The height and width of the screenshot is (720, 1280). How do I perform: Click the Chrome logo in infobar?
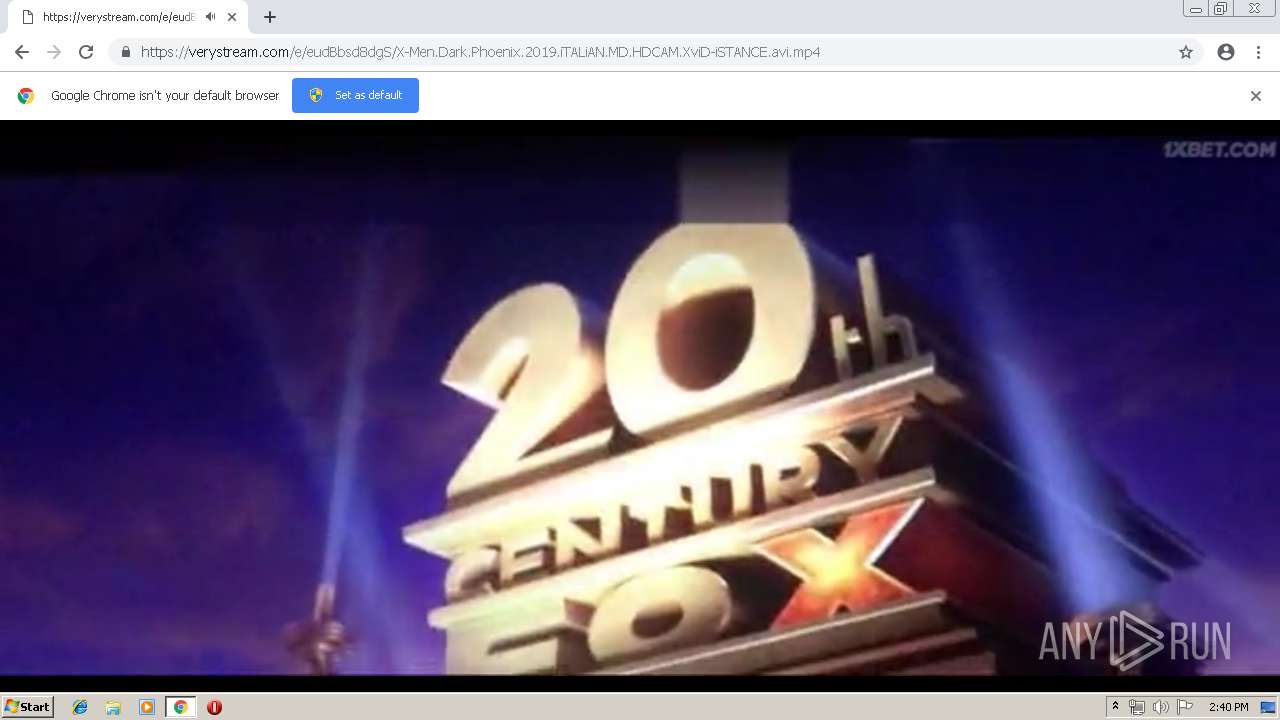pyautogui.click(x=26, y=96)
